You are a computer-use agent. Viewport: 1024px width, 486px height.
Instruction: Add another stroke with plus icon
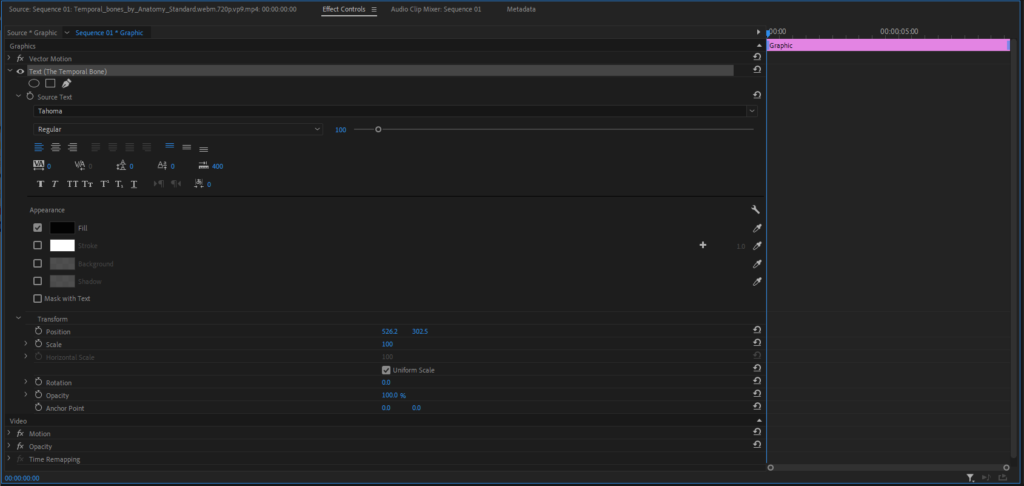pyautogui.click(x=703, y=245)
